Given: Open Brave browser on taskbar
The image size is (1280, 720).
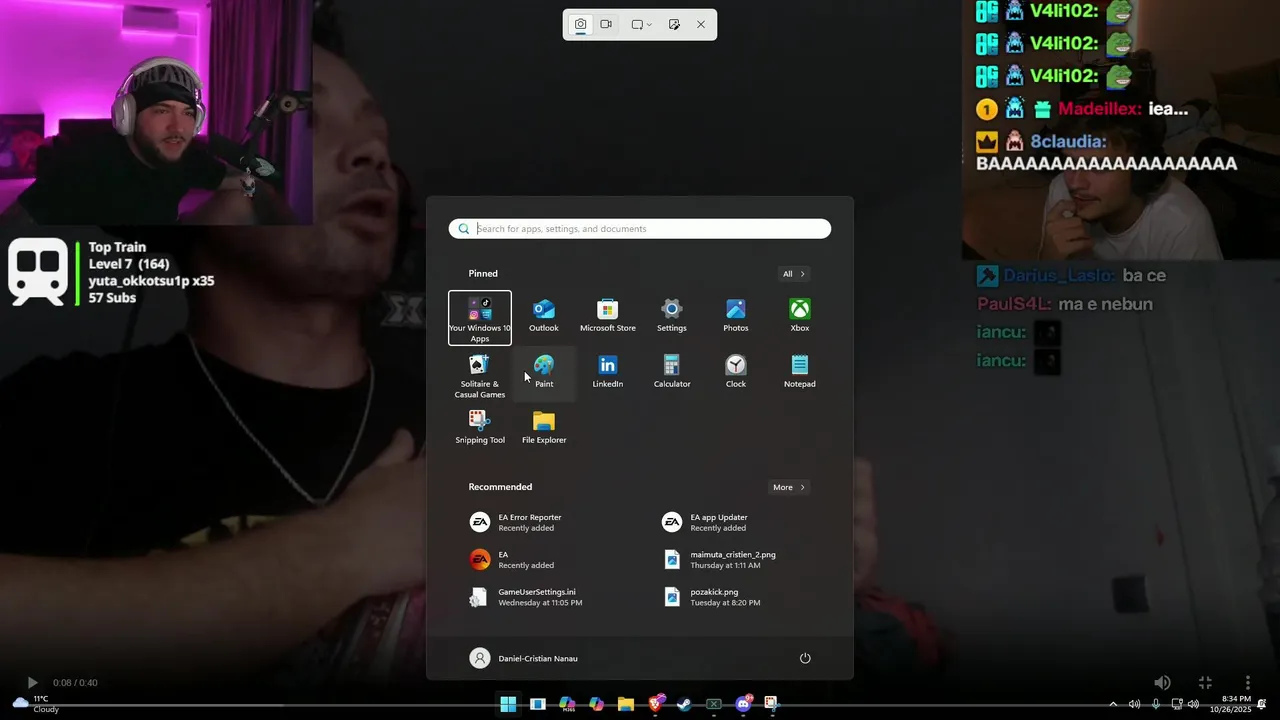Looking at the screenshot, I should point(655,704).
